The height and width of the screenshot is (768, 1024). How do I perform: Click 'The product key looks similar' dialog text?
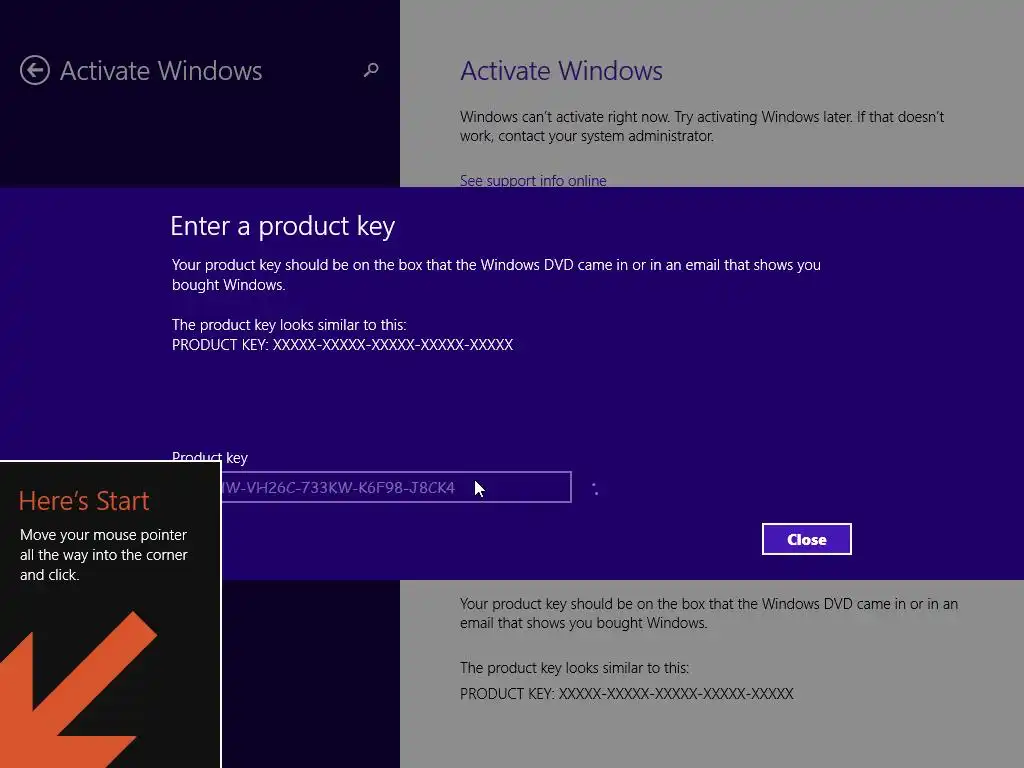pyautogui.click(x=289, y=325)
